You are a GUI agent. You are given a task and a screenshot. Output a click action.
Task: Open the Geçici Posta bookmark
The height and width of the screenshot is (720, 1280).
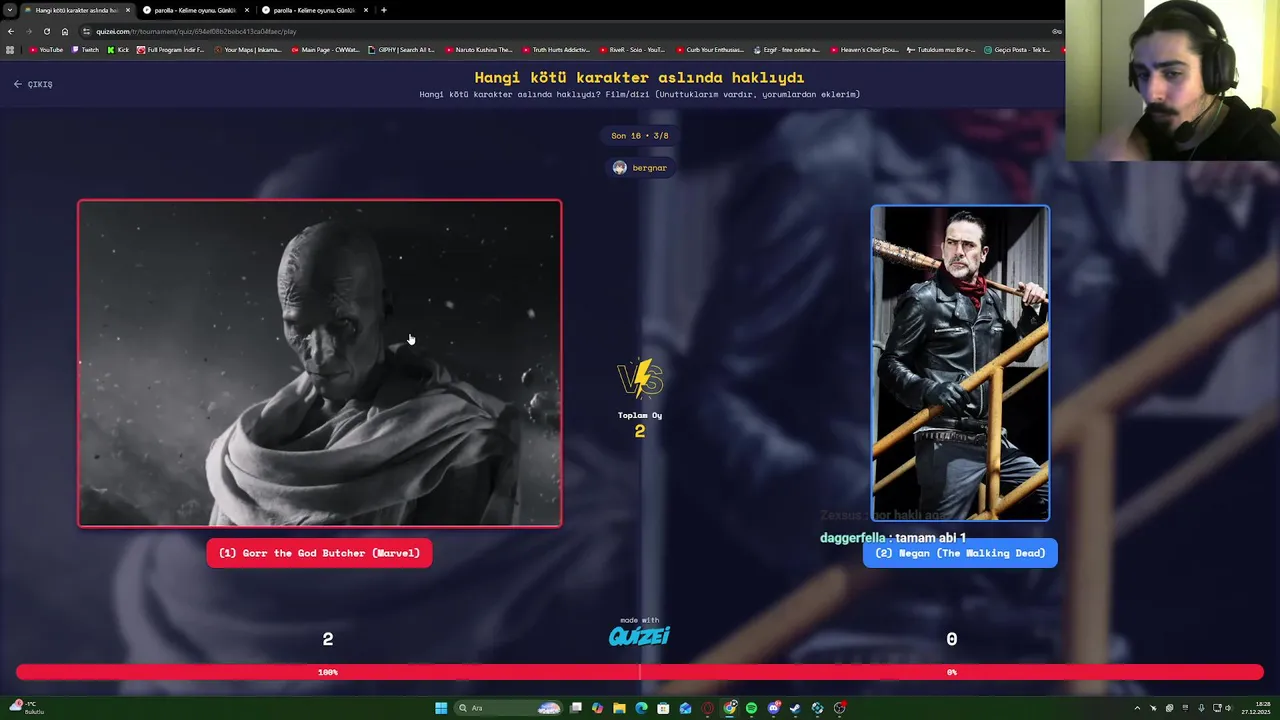click(1017, 49)
